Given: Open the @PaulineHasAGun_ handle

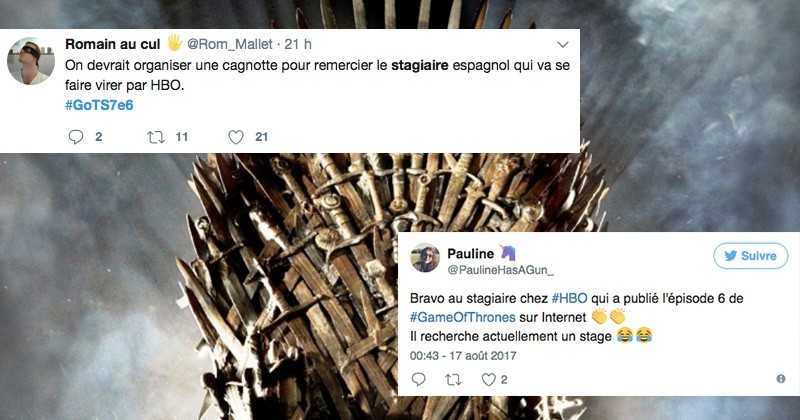Looking at the screenshot, I should click(x=501, y=270).
